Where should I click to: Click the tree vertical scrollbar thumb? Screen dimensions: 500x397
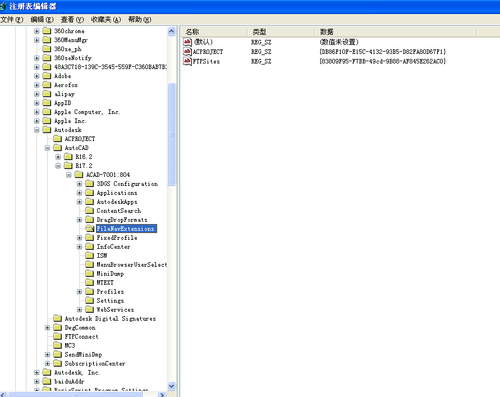[172, 134]
